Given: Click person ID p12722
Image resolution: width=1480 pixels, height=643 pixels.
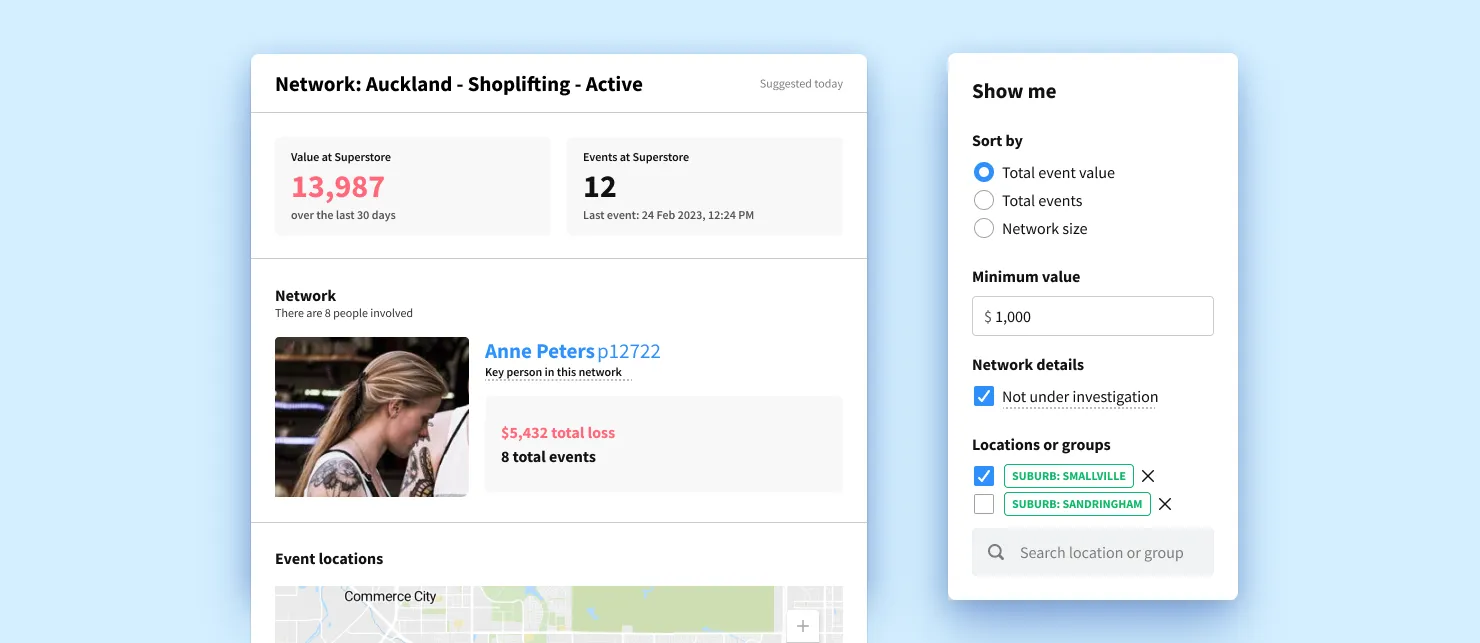Looking at the screenshot, I should tap(629, 351).
